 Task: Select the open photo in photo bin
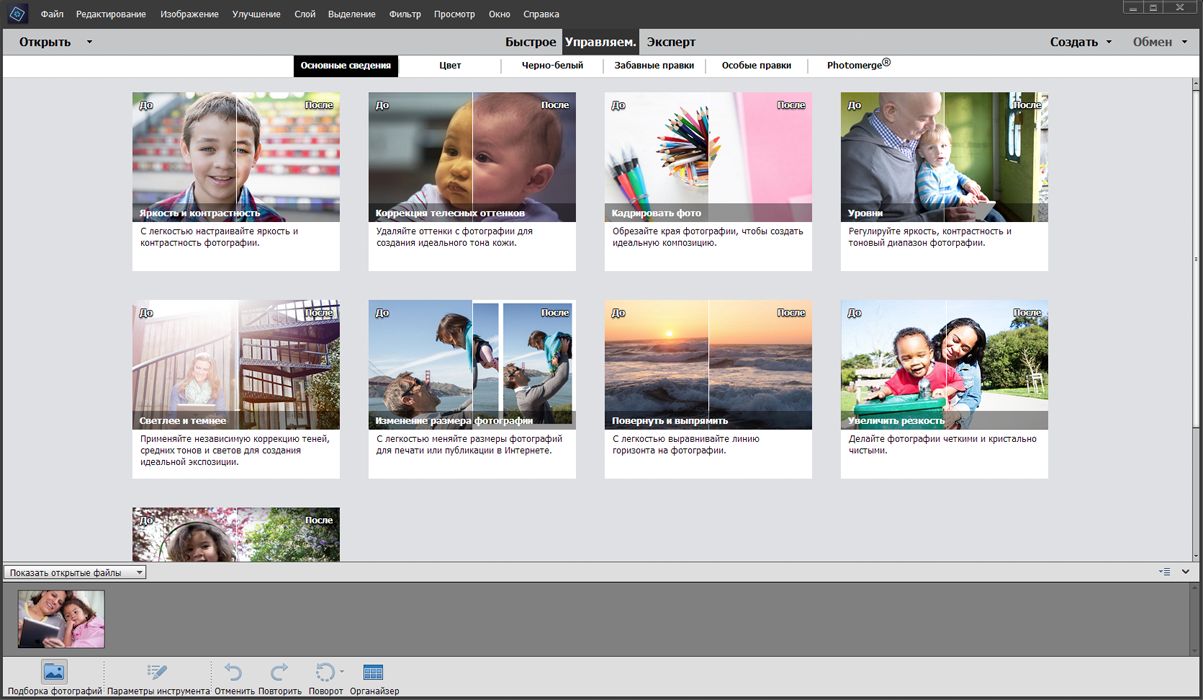click(61, 619)
